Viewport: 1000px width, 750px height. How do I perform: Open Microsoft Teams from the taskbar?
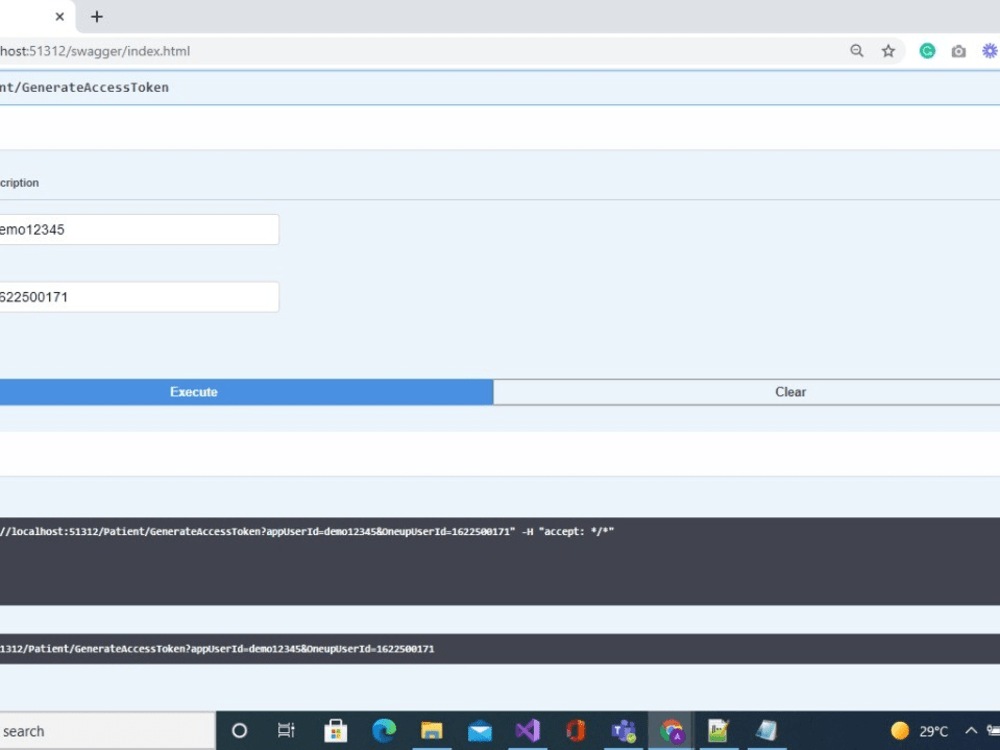[624, 730]
